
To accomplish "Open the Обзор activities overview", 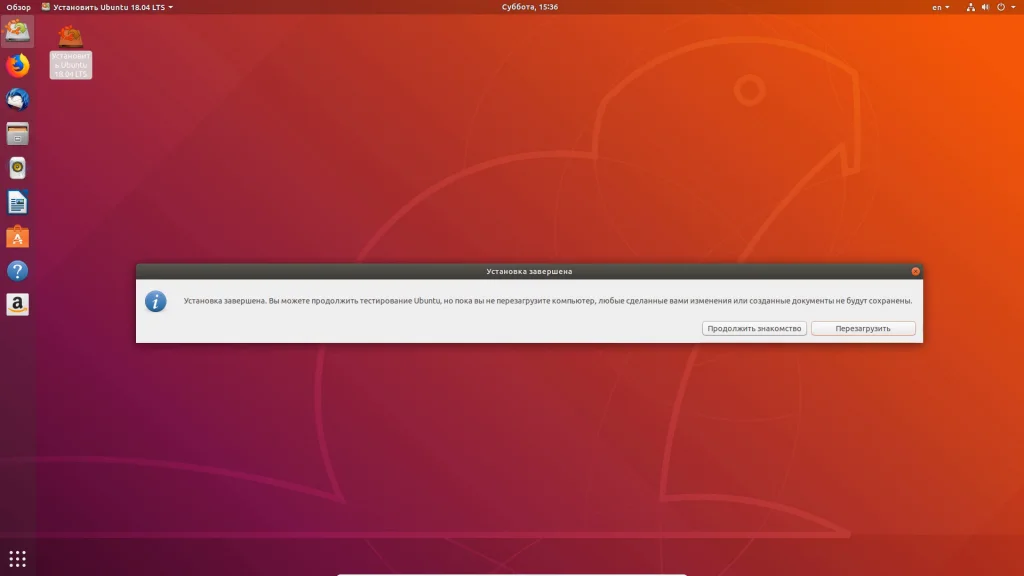I will coord(18,7).
